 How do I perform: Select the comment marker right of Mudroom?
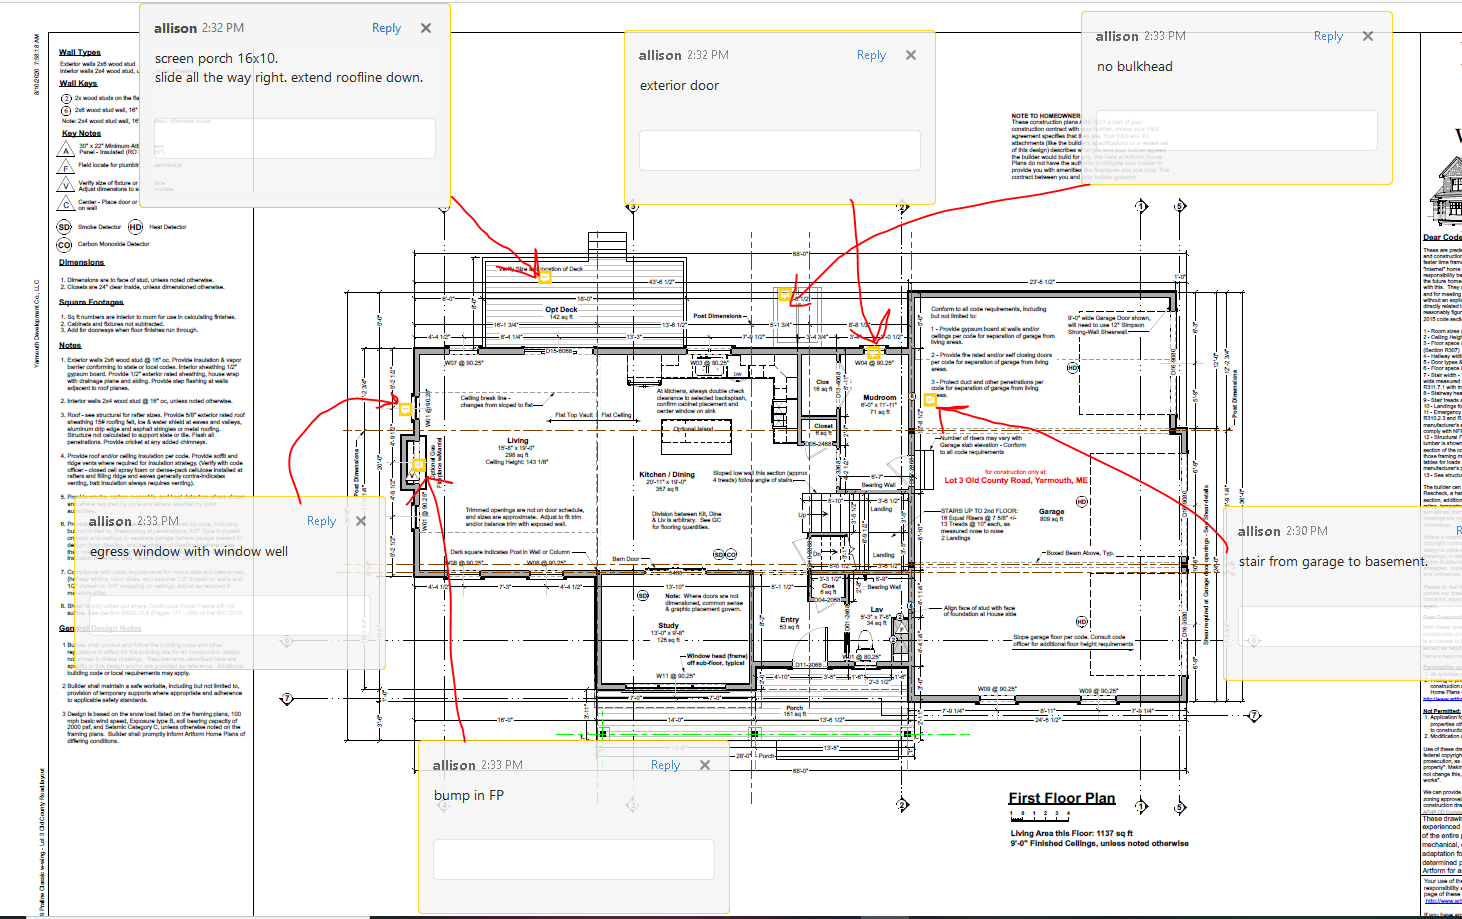click(x=929, y=400)
